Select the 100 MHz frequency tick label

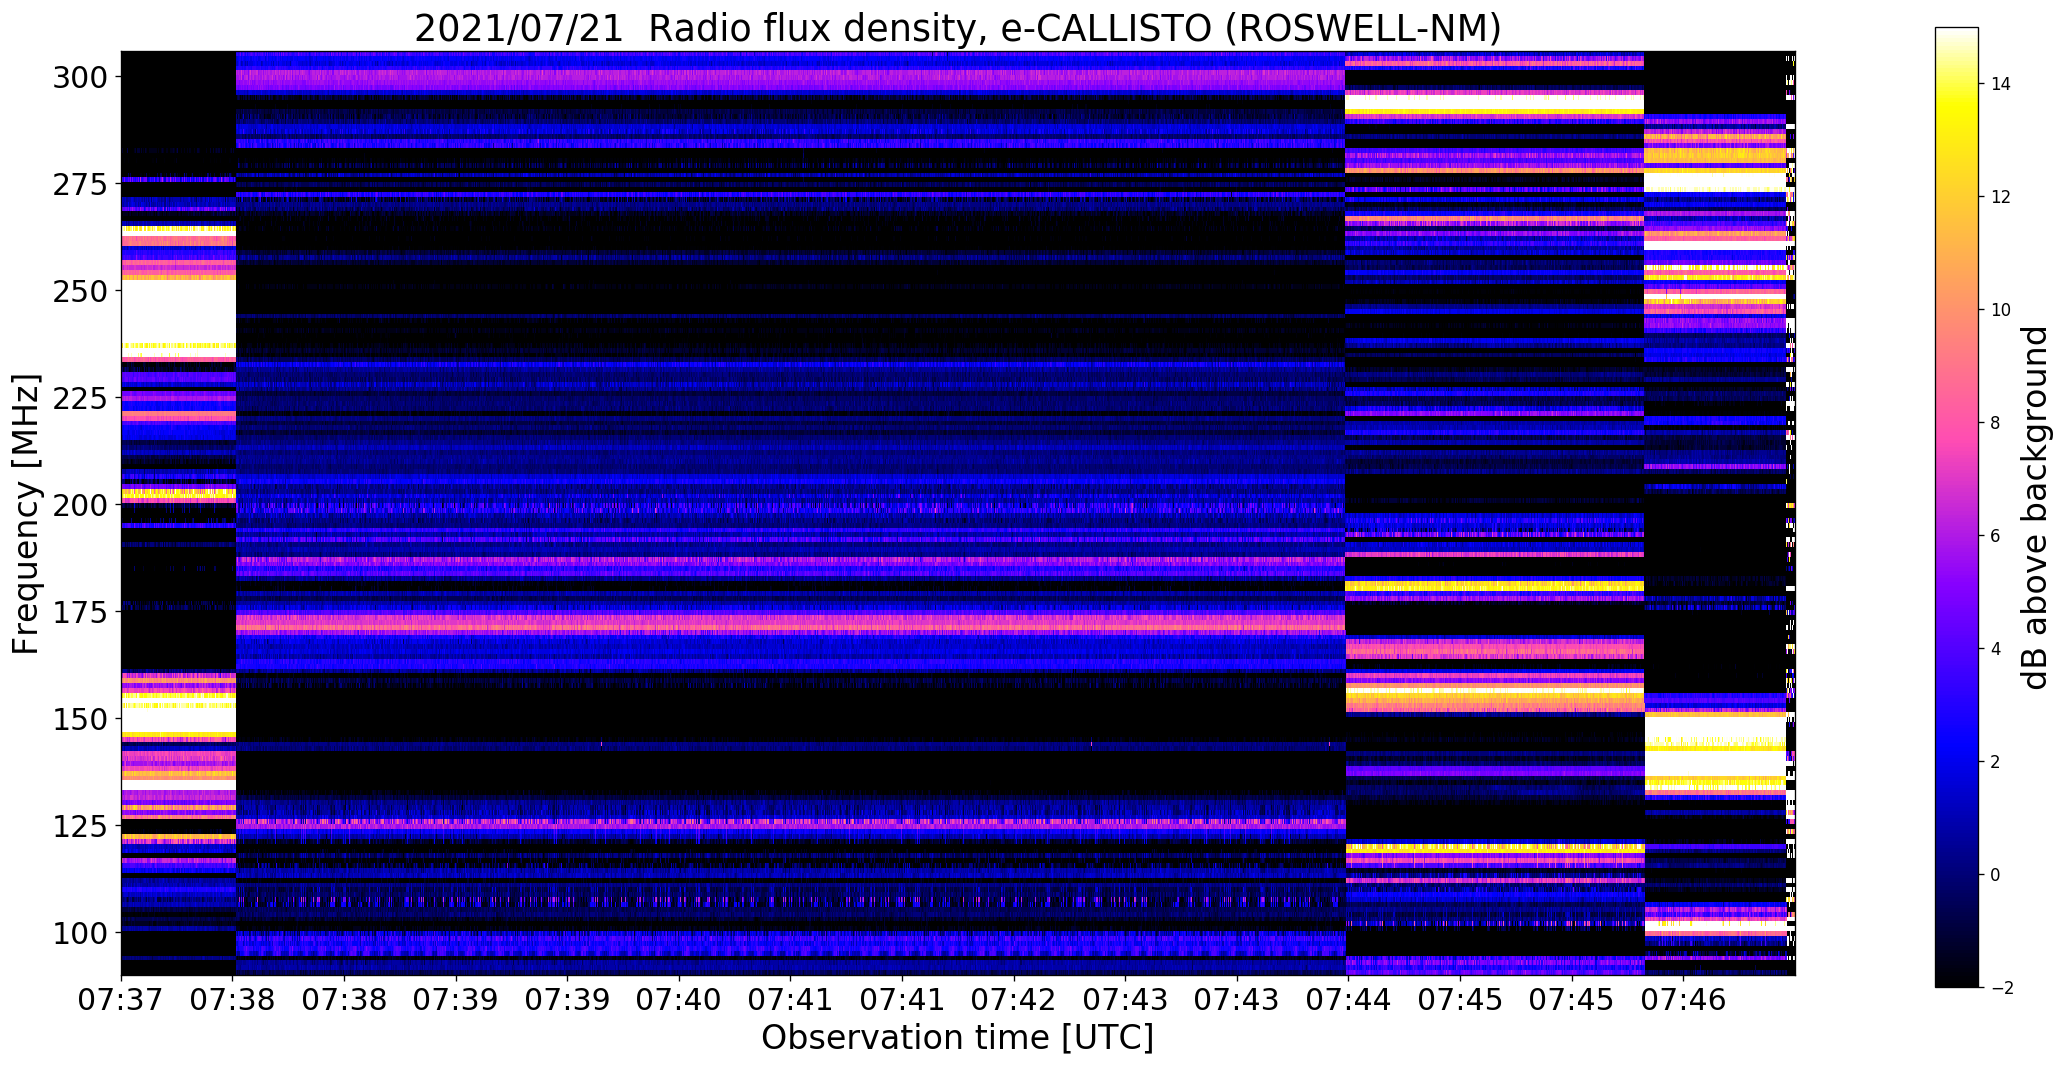click(x=82, y=933)
